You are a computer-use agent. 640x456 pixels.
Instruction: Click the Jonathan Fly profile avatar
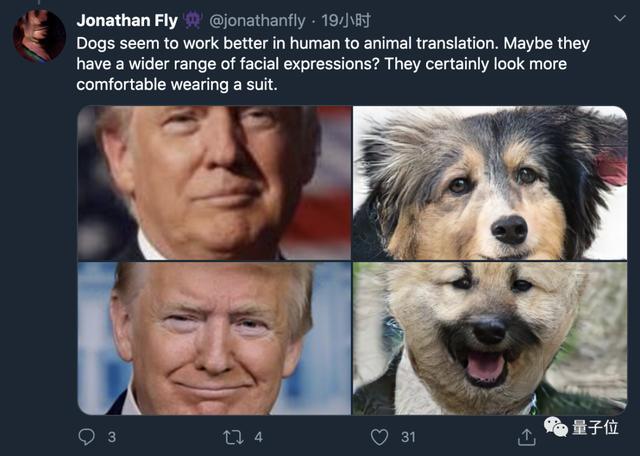39,37
